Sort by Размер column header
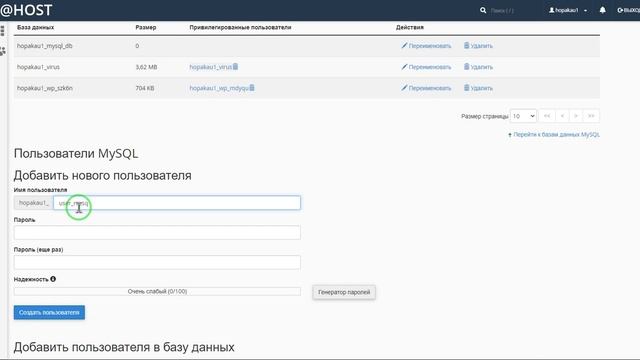 pyautogui.click(x=146, y=27)
